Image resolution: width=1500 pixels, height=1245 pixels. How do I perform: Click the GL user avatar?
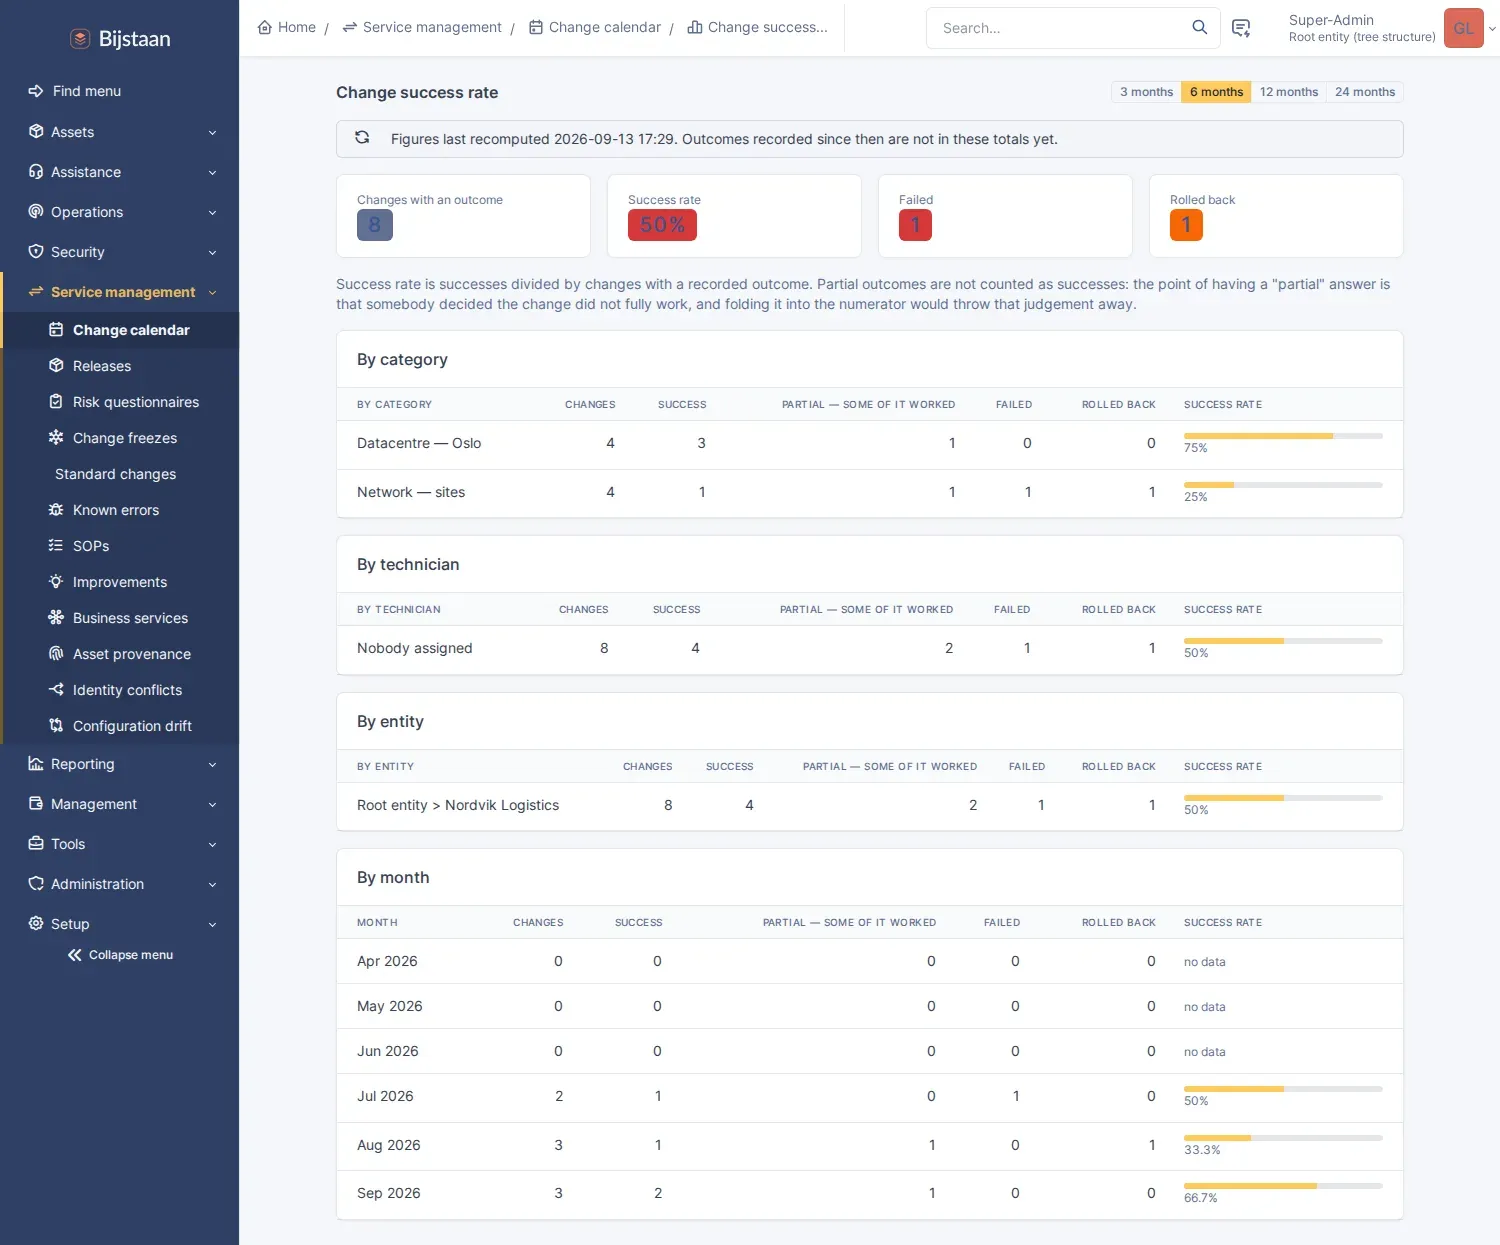[1463, 28]
